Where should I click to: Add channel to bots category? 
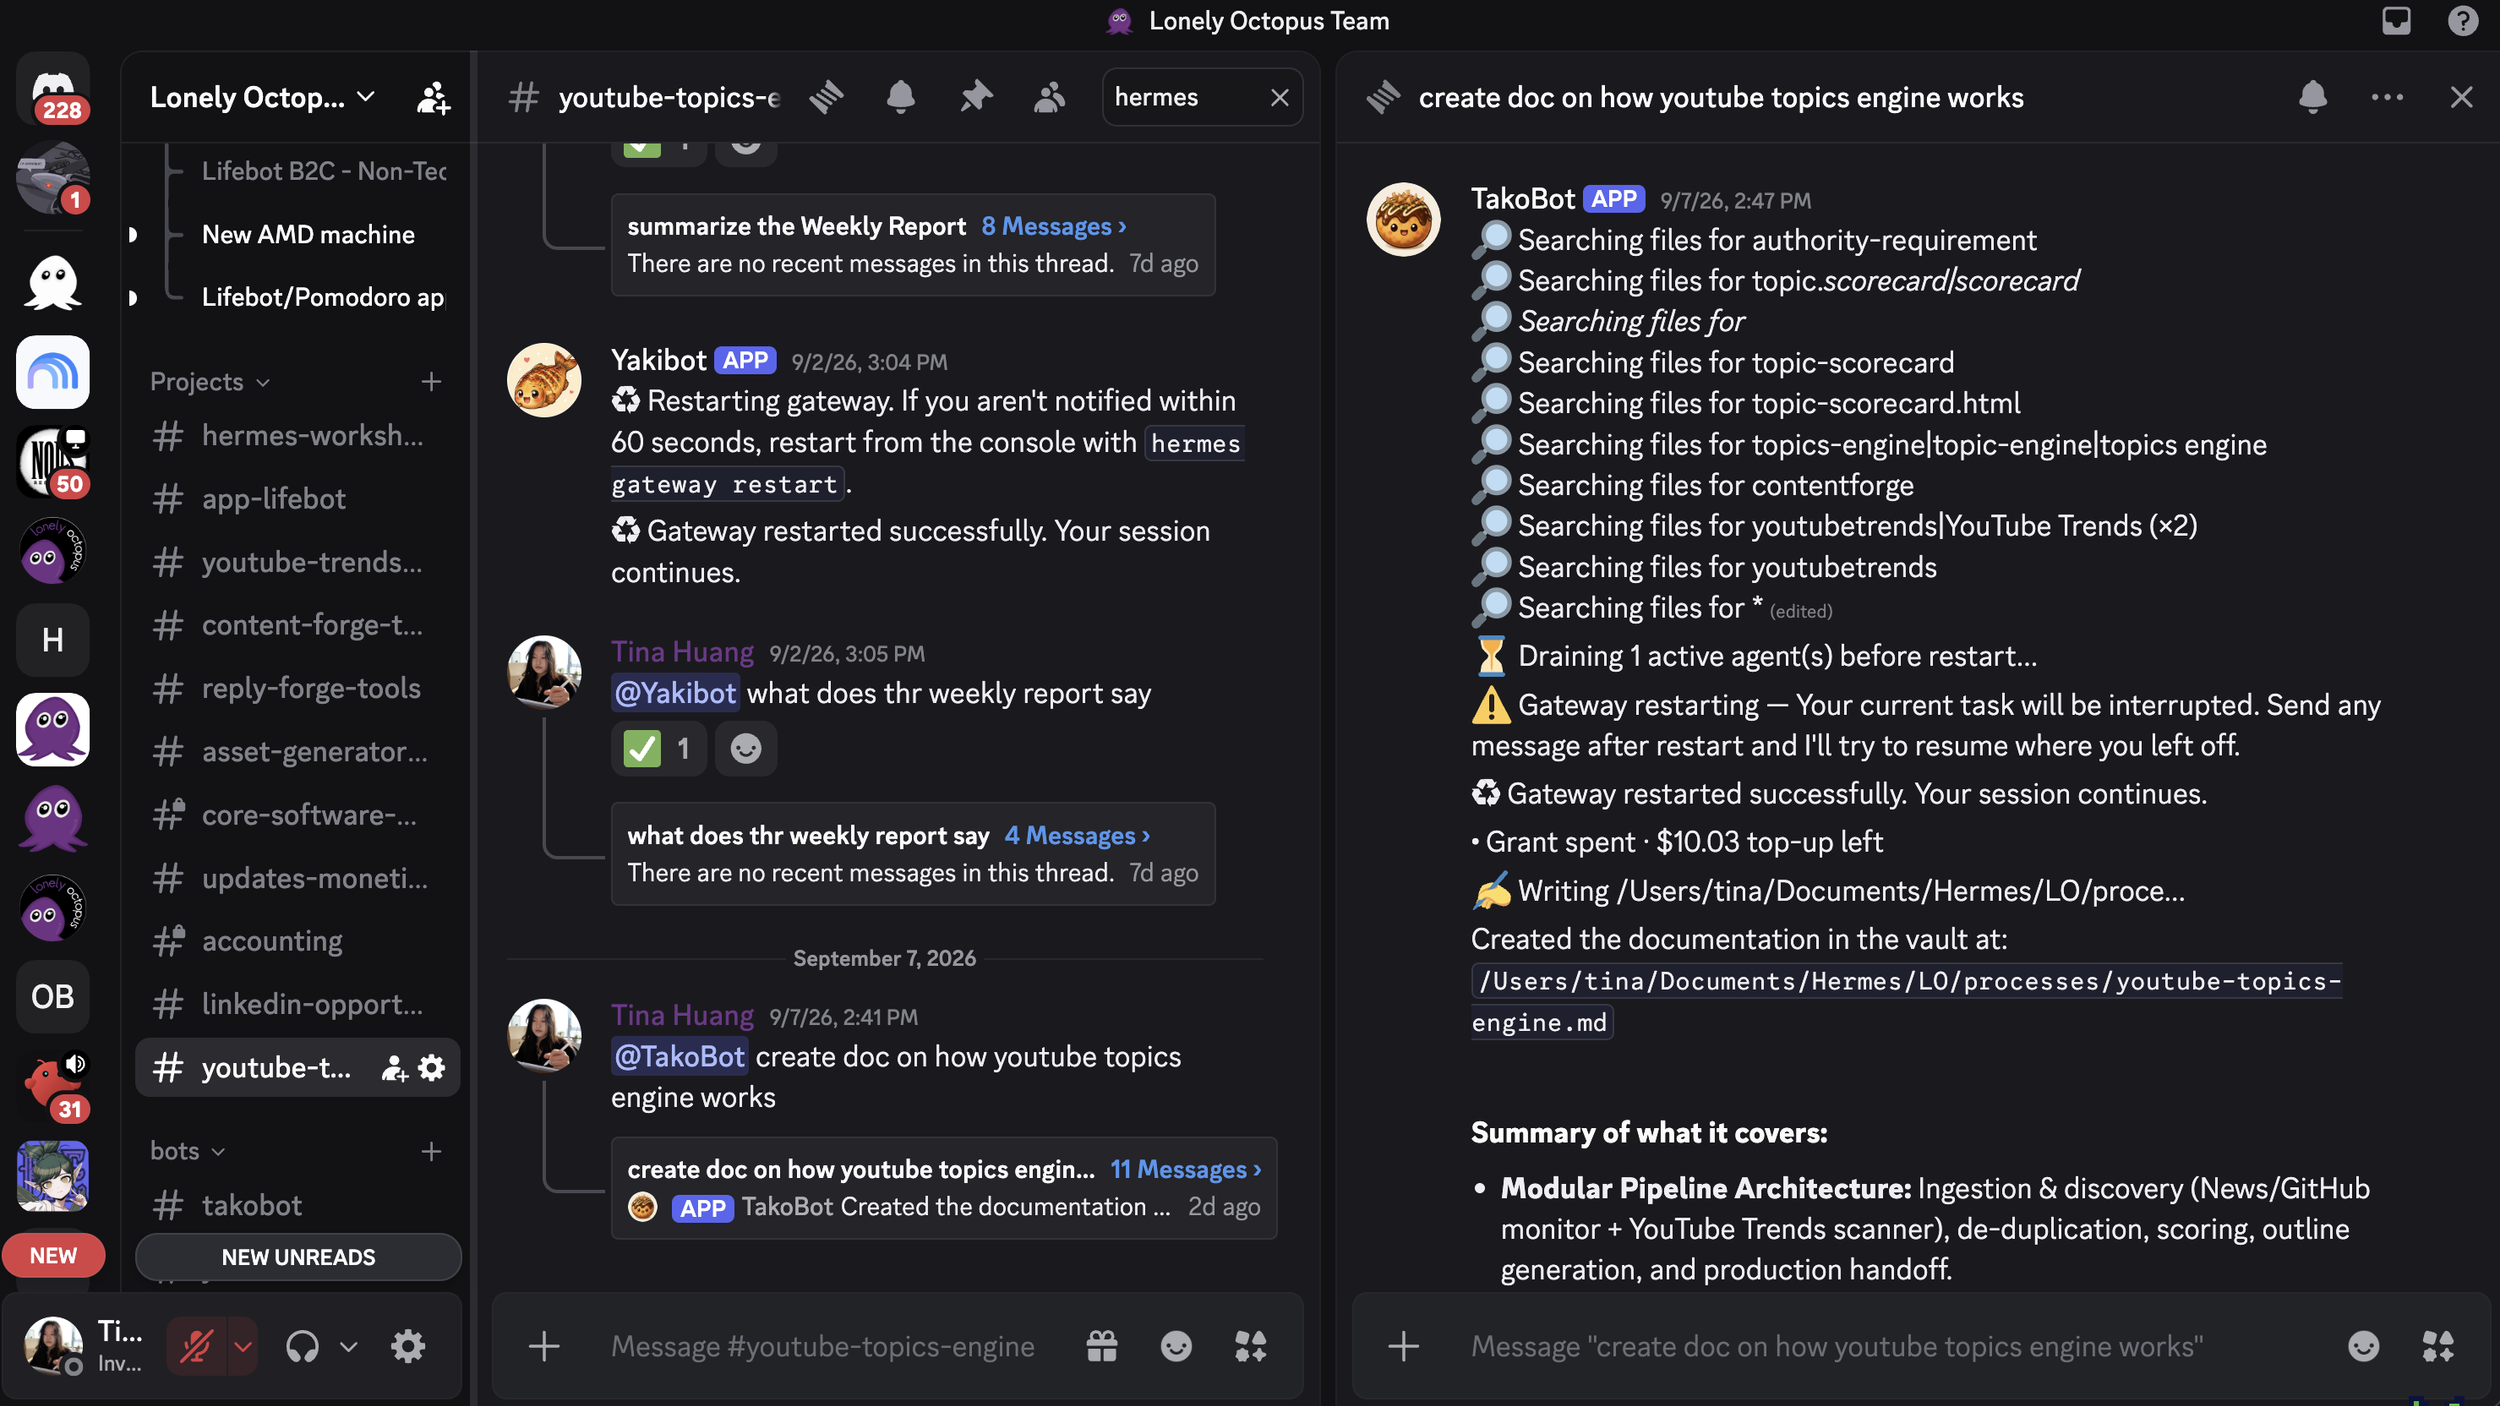431,1151
